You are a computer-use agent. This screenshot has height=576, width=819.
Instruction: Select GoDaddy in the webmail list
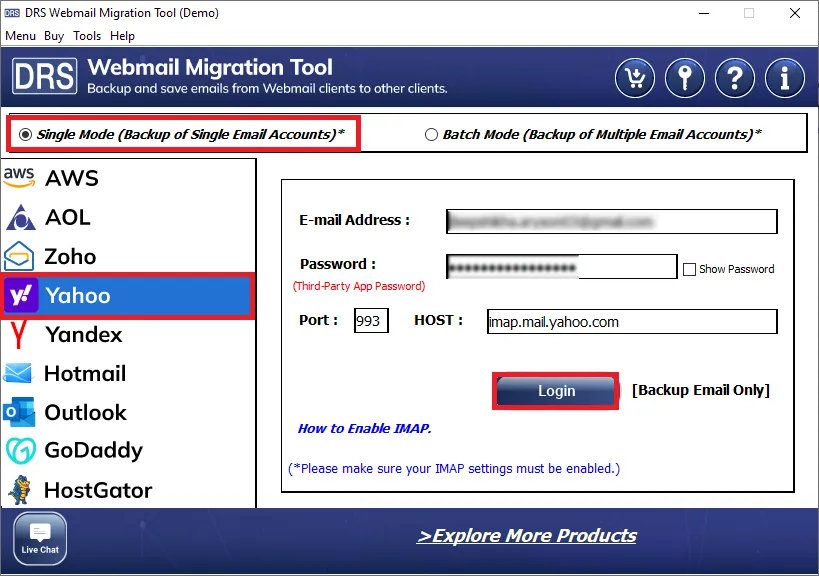point(128,451)
